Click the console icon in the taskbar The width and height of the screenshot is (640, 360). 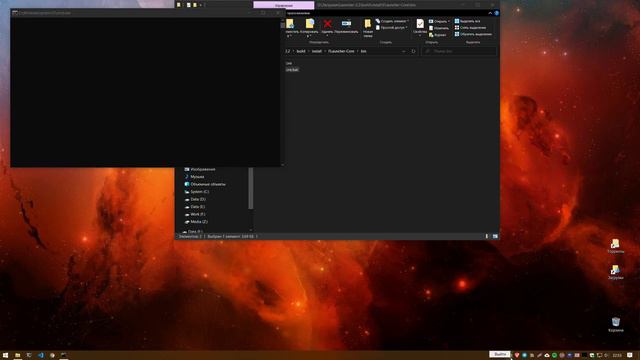[64, 355]
